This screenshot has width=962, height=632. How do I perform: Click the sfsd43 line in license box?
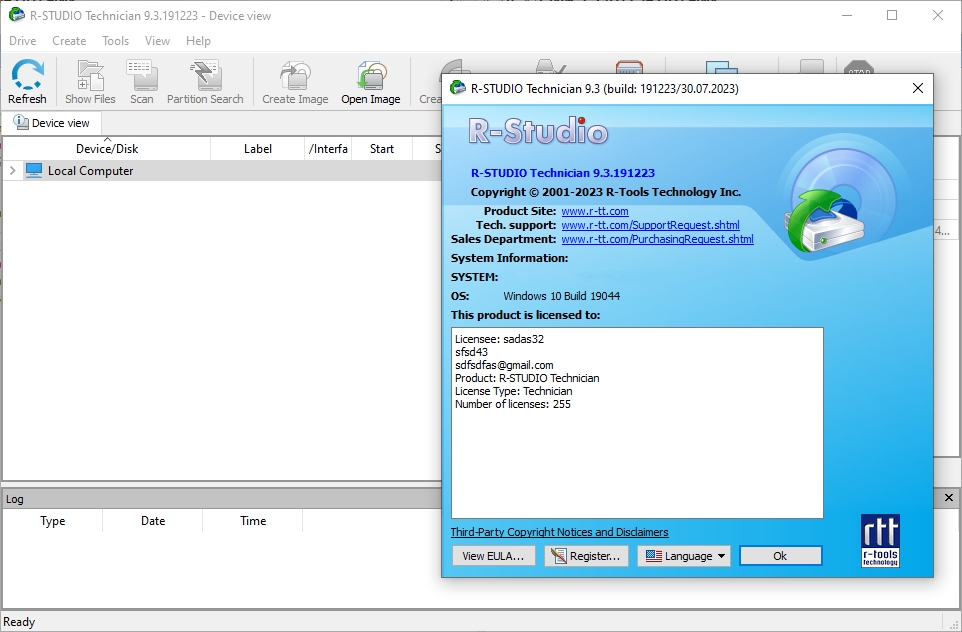click(x=471, y=352)
